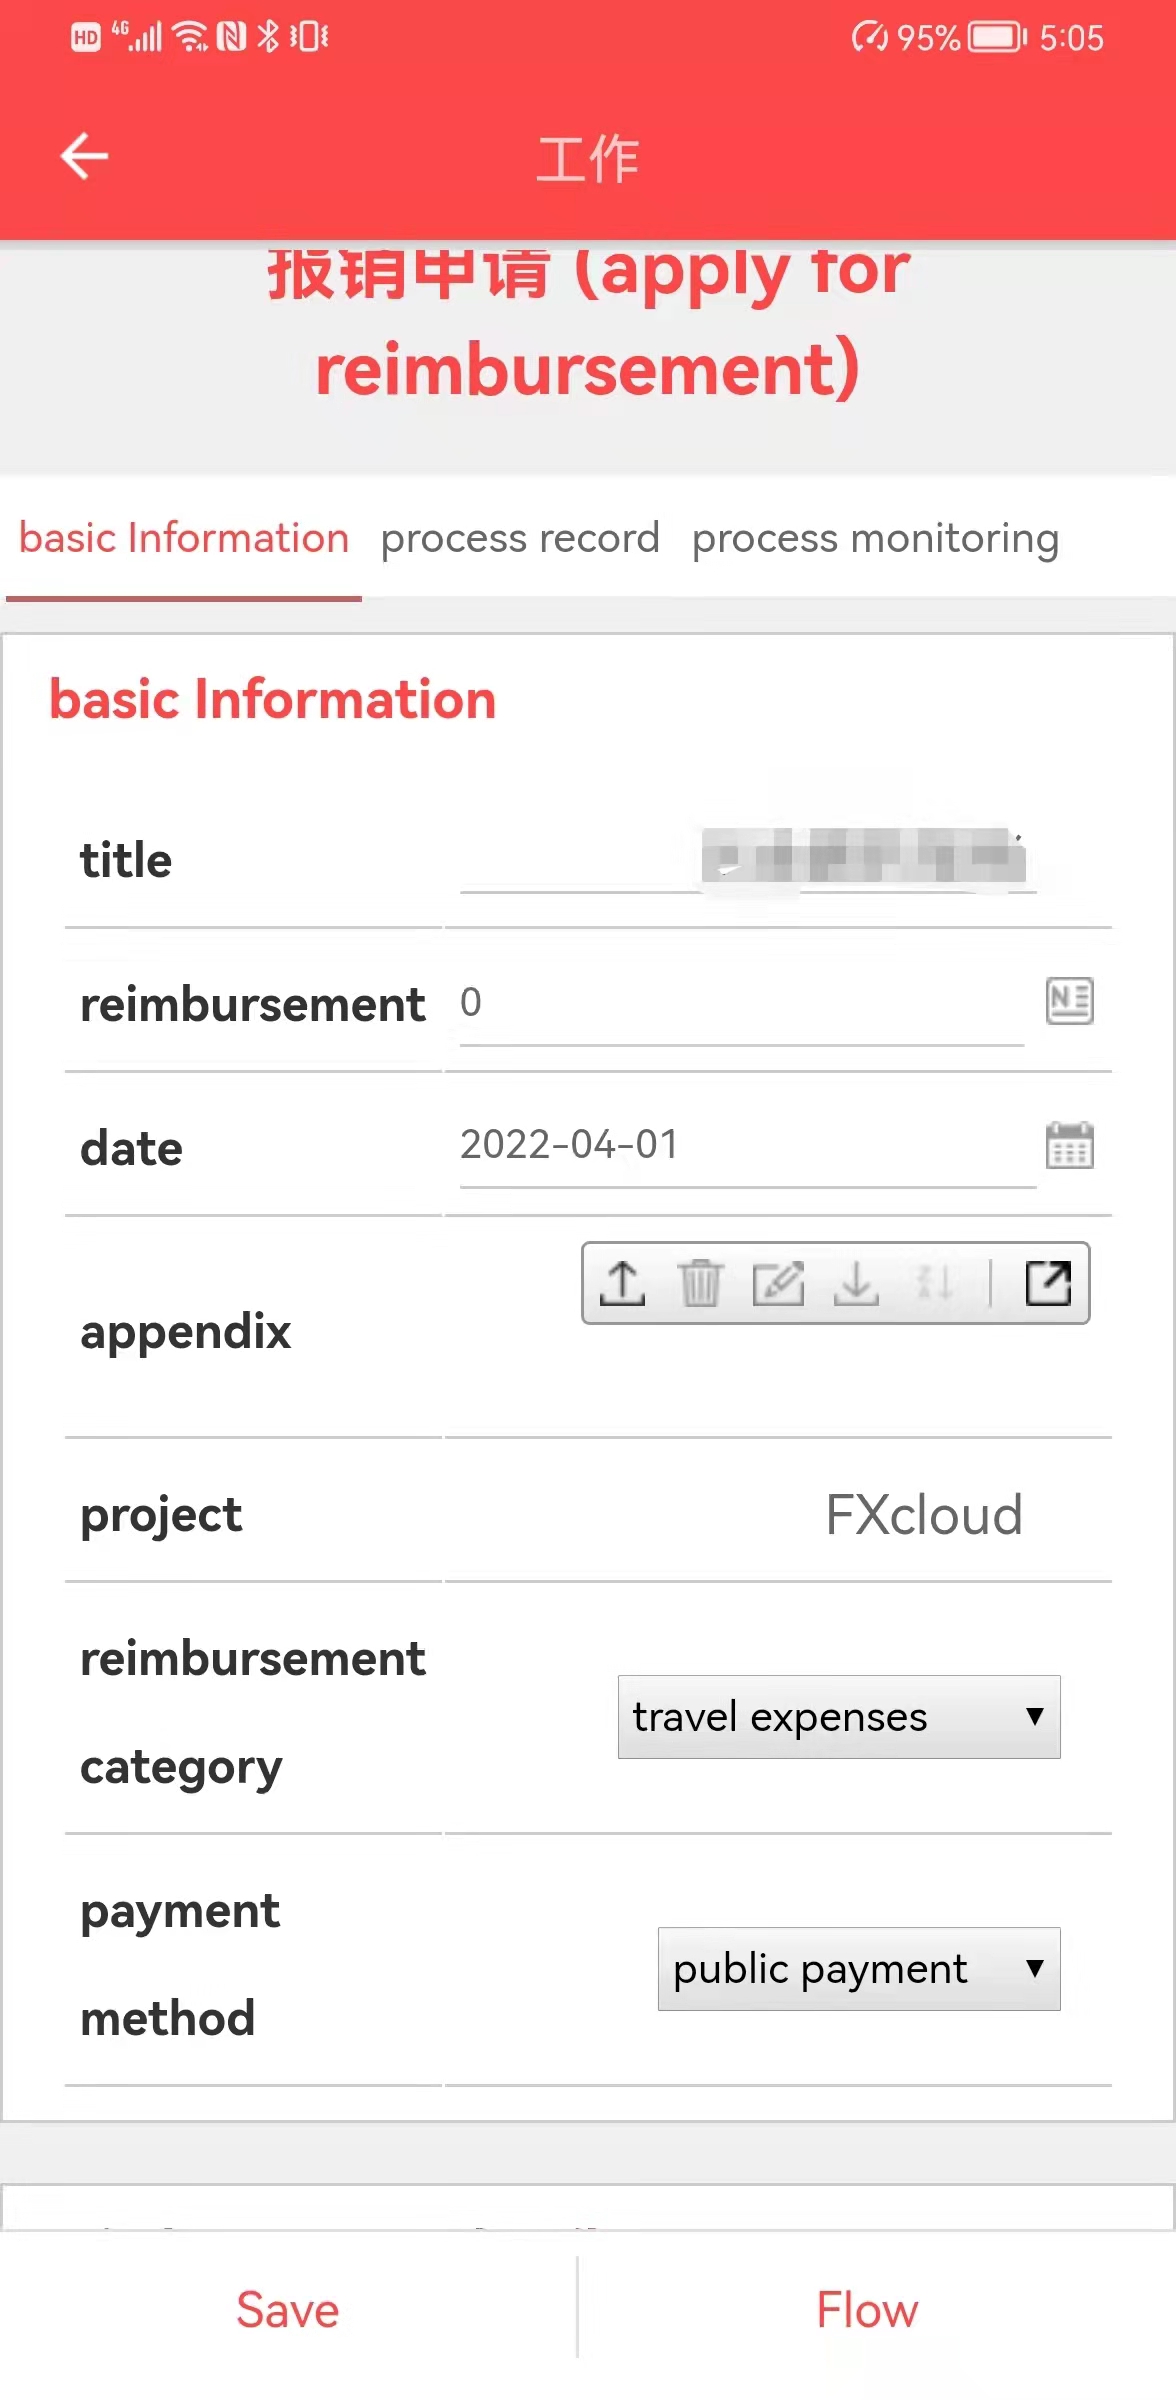Open the public payment method dropdown
Viewport: 1176px width, 2400px height.
tap(859, 1969)
